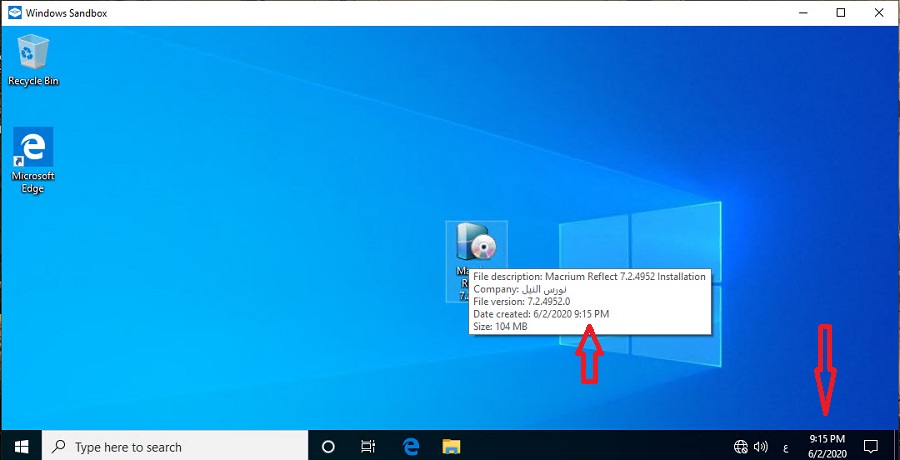Open the clock showing 9:15 PM
This screenshot has height=460, width=900.
(x=827, y=446)
